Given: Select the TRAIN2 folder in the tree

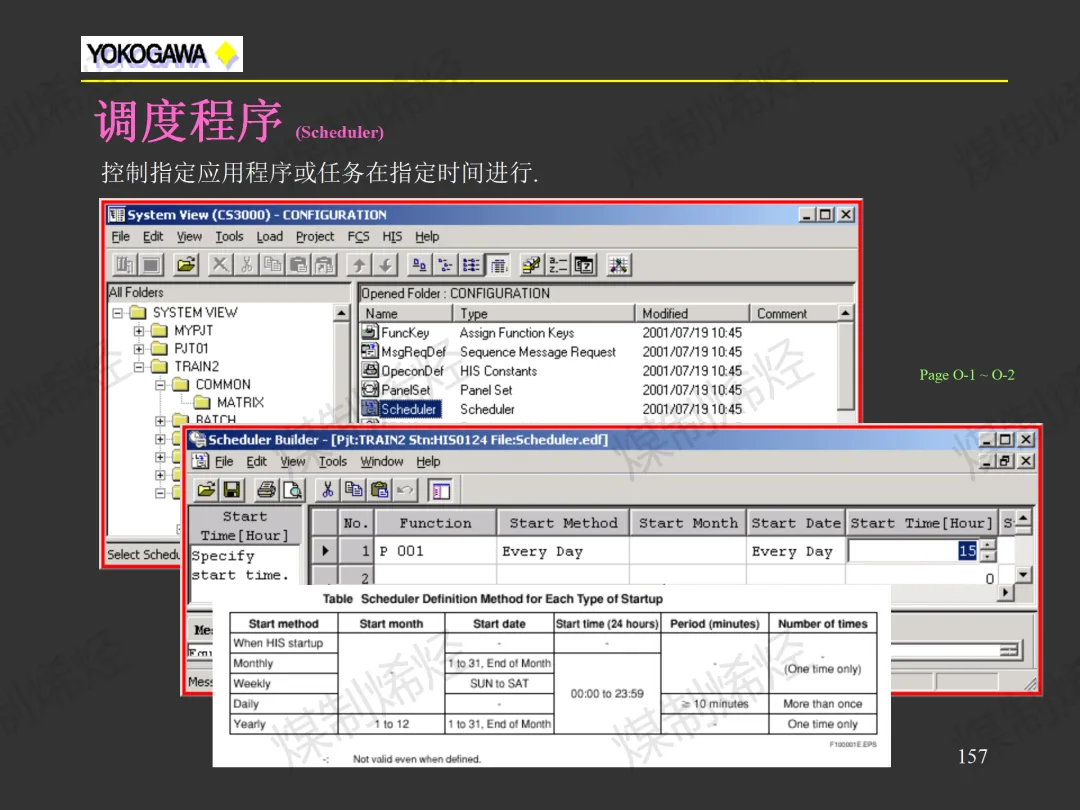Looking at the screenshot, I should coord(186,366).
